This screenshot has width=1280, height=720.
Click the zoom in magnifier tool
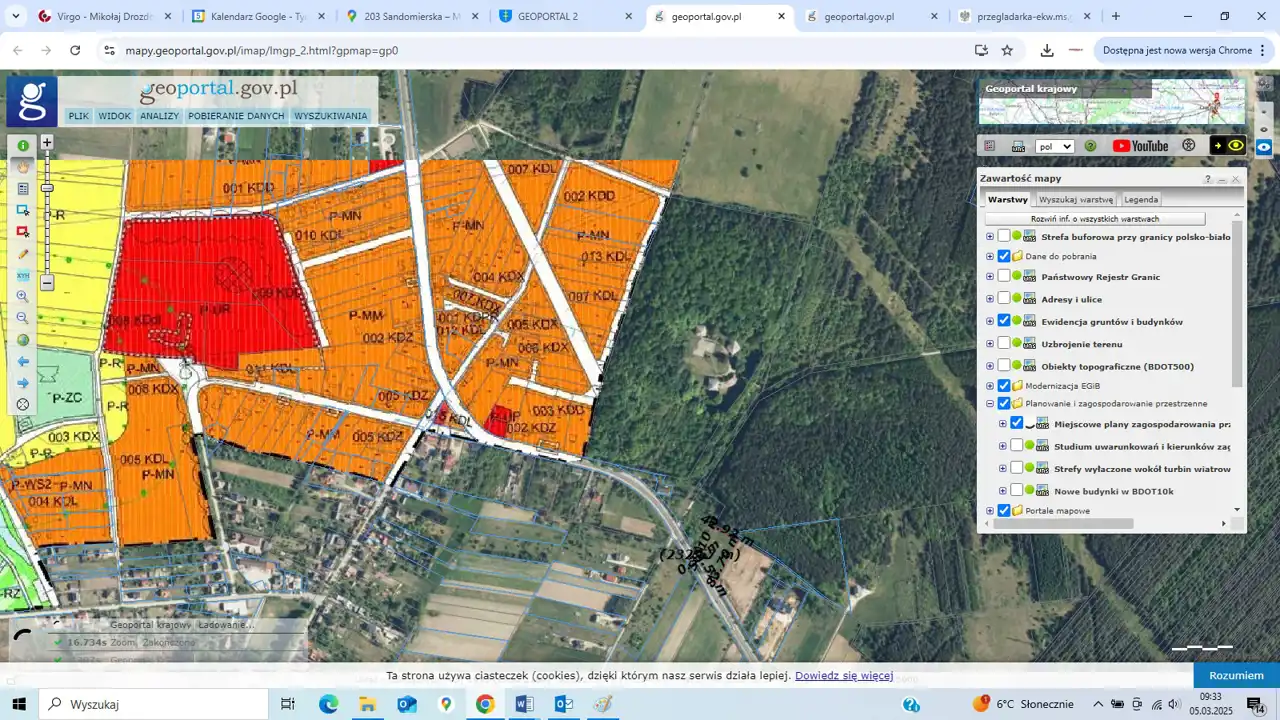point(23,297)
